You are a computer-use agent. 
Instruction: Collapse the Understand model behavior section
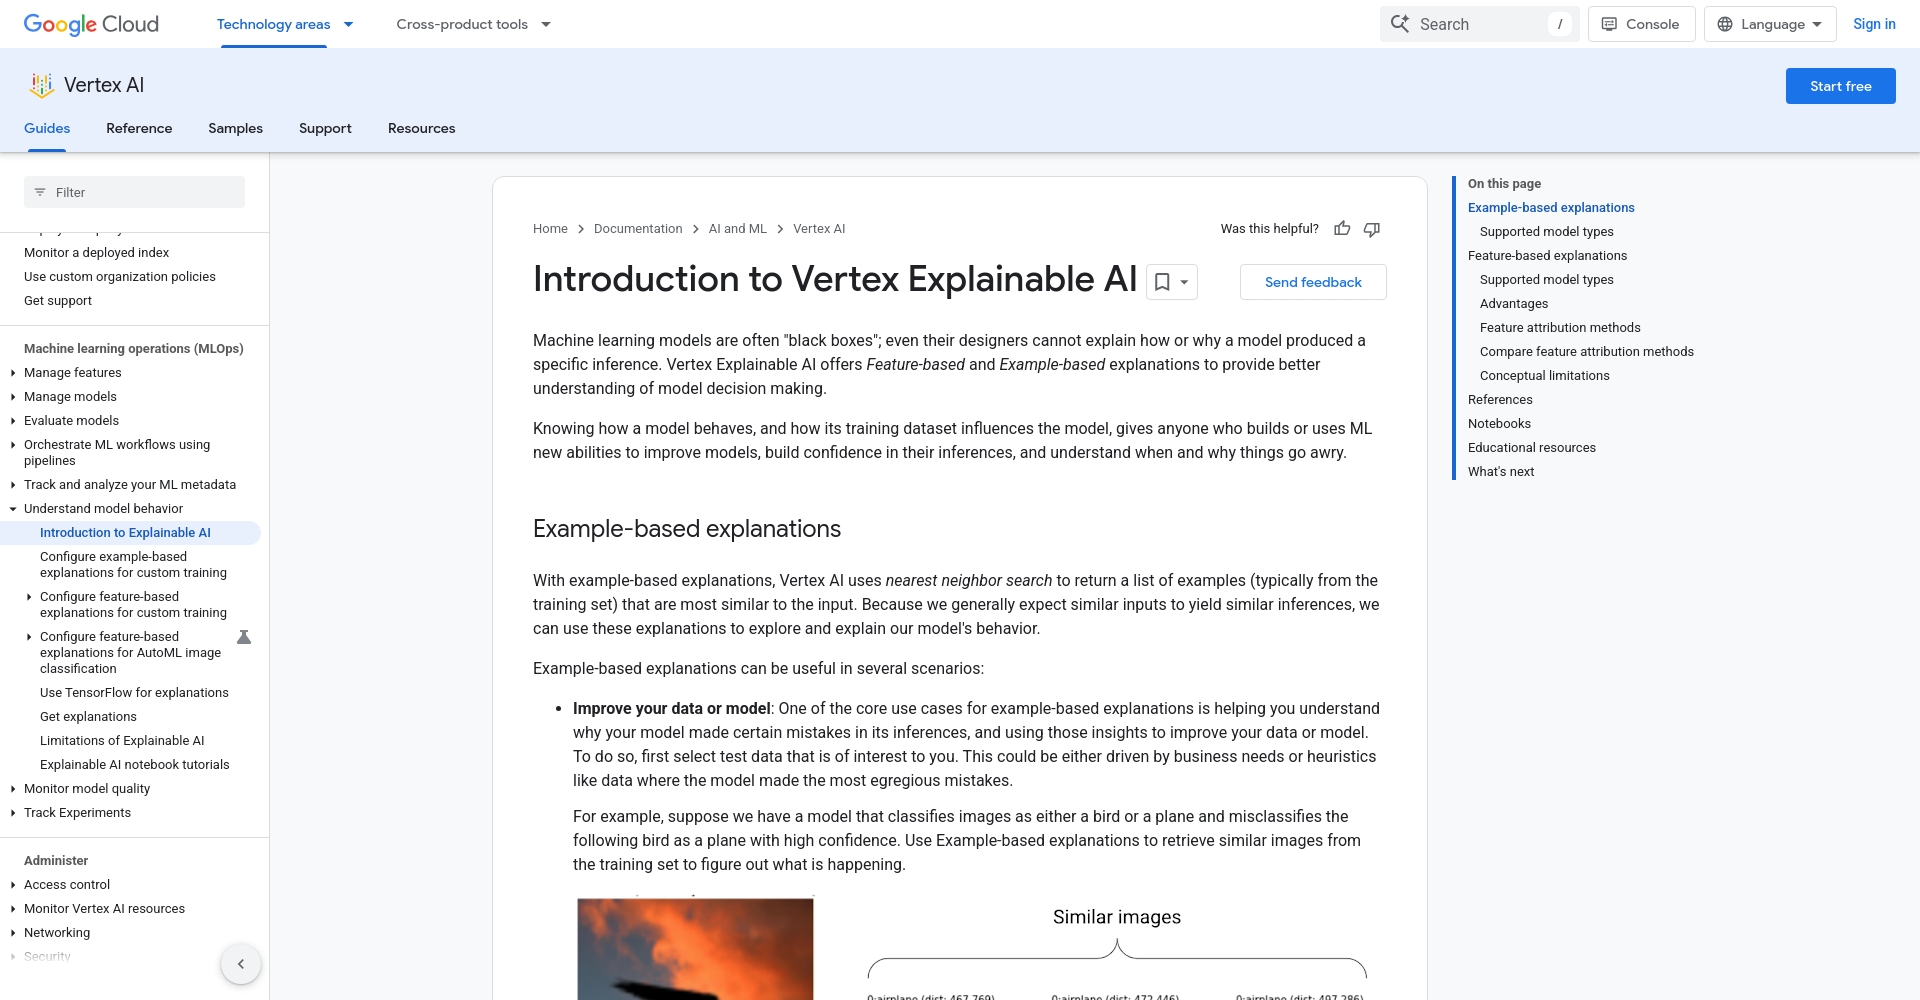coord(13,509)
